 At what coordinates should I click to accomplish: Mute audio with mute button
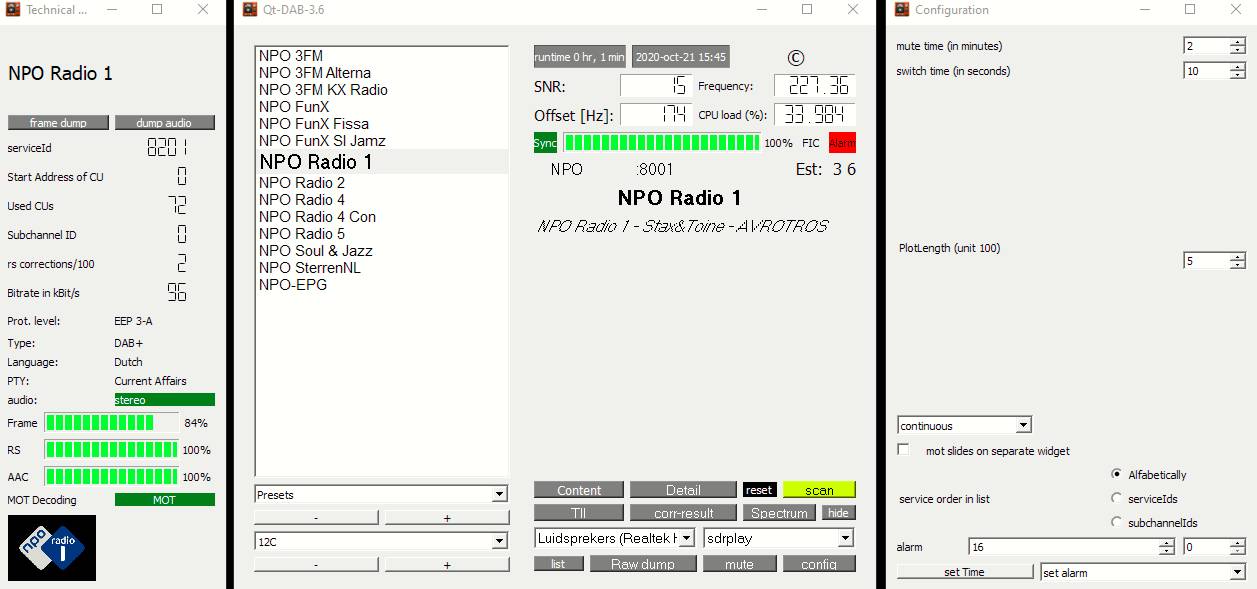739,564
